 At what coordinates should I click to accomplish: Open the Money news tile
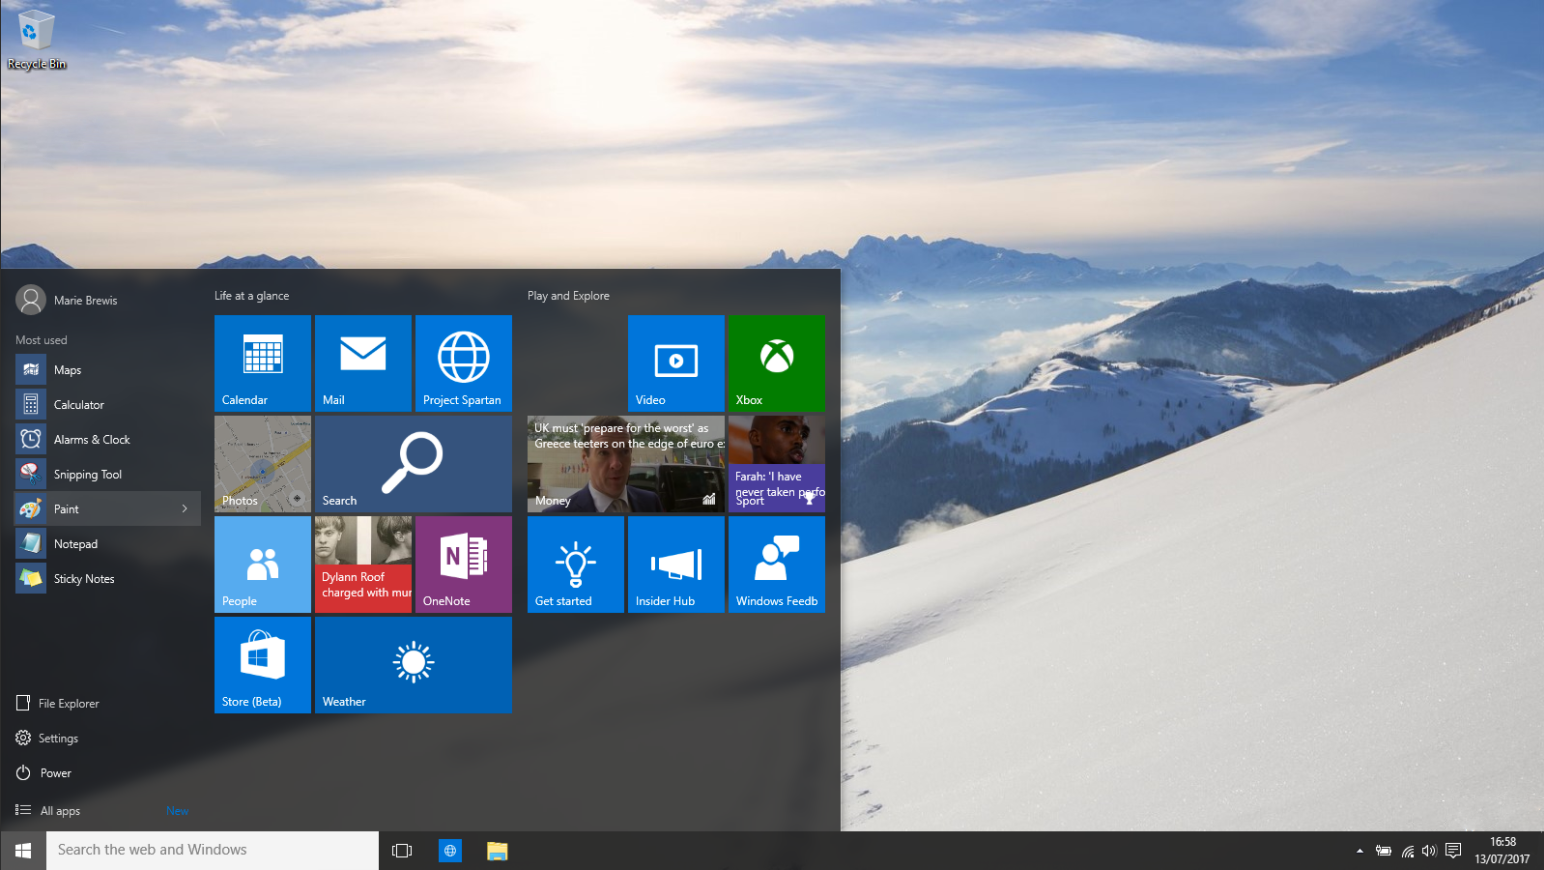(626, 464)
